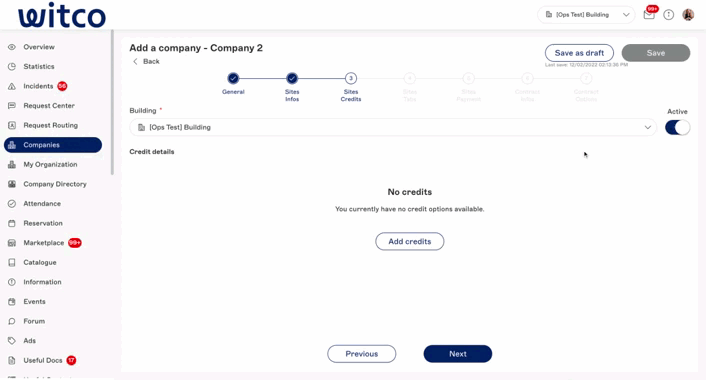706x380 pixels.
Task: Click the Information circle icon in sidebar
Action: (12, 282)
